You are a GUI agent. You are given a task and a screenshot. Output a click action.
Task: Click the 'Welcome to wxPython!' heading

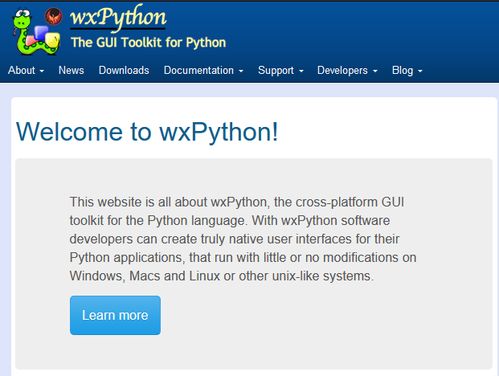[x=147, y=132]
